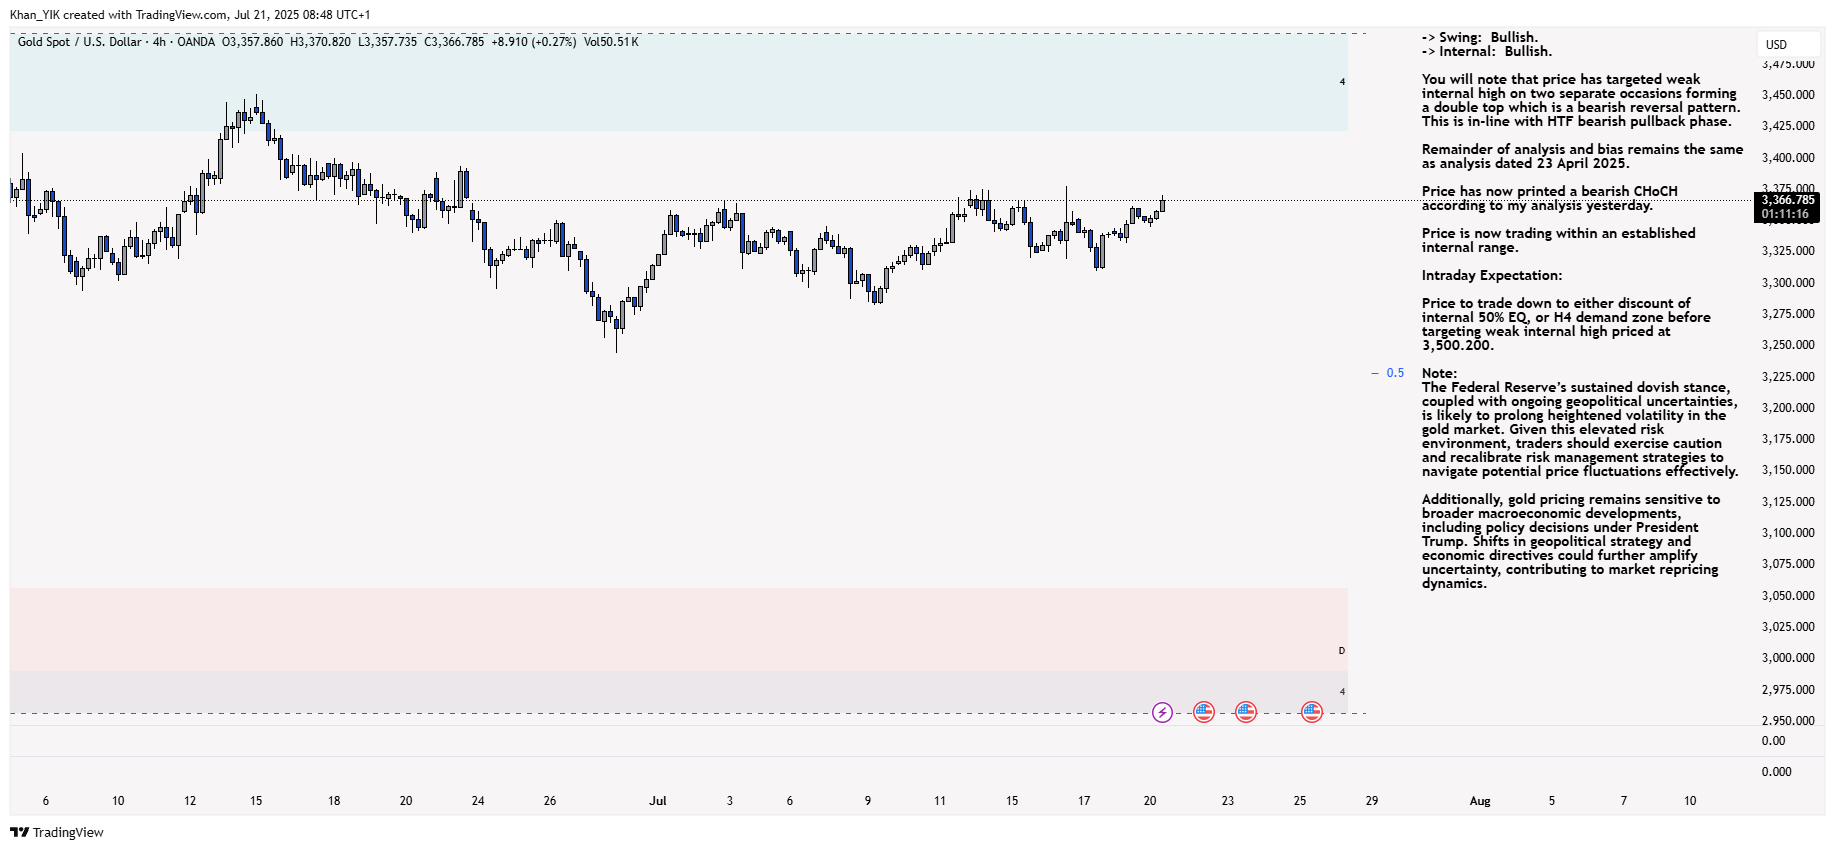Click the +8.910 (+0.27%) change value
Viewport: 1835px width, 850px height.
[x=534, y=42]
